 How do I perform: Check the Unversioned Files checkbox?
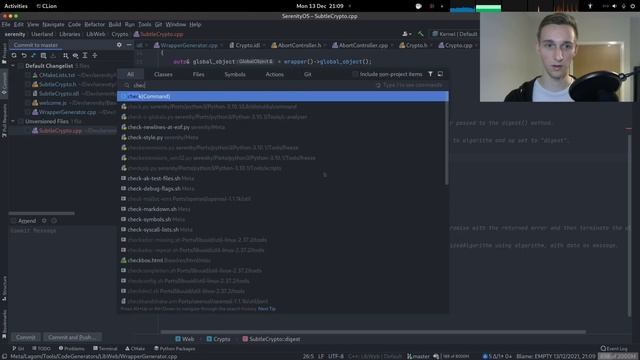[x=20, y=121]
